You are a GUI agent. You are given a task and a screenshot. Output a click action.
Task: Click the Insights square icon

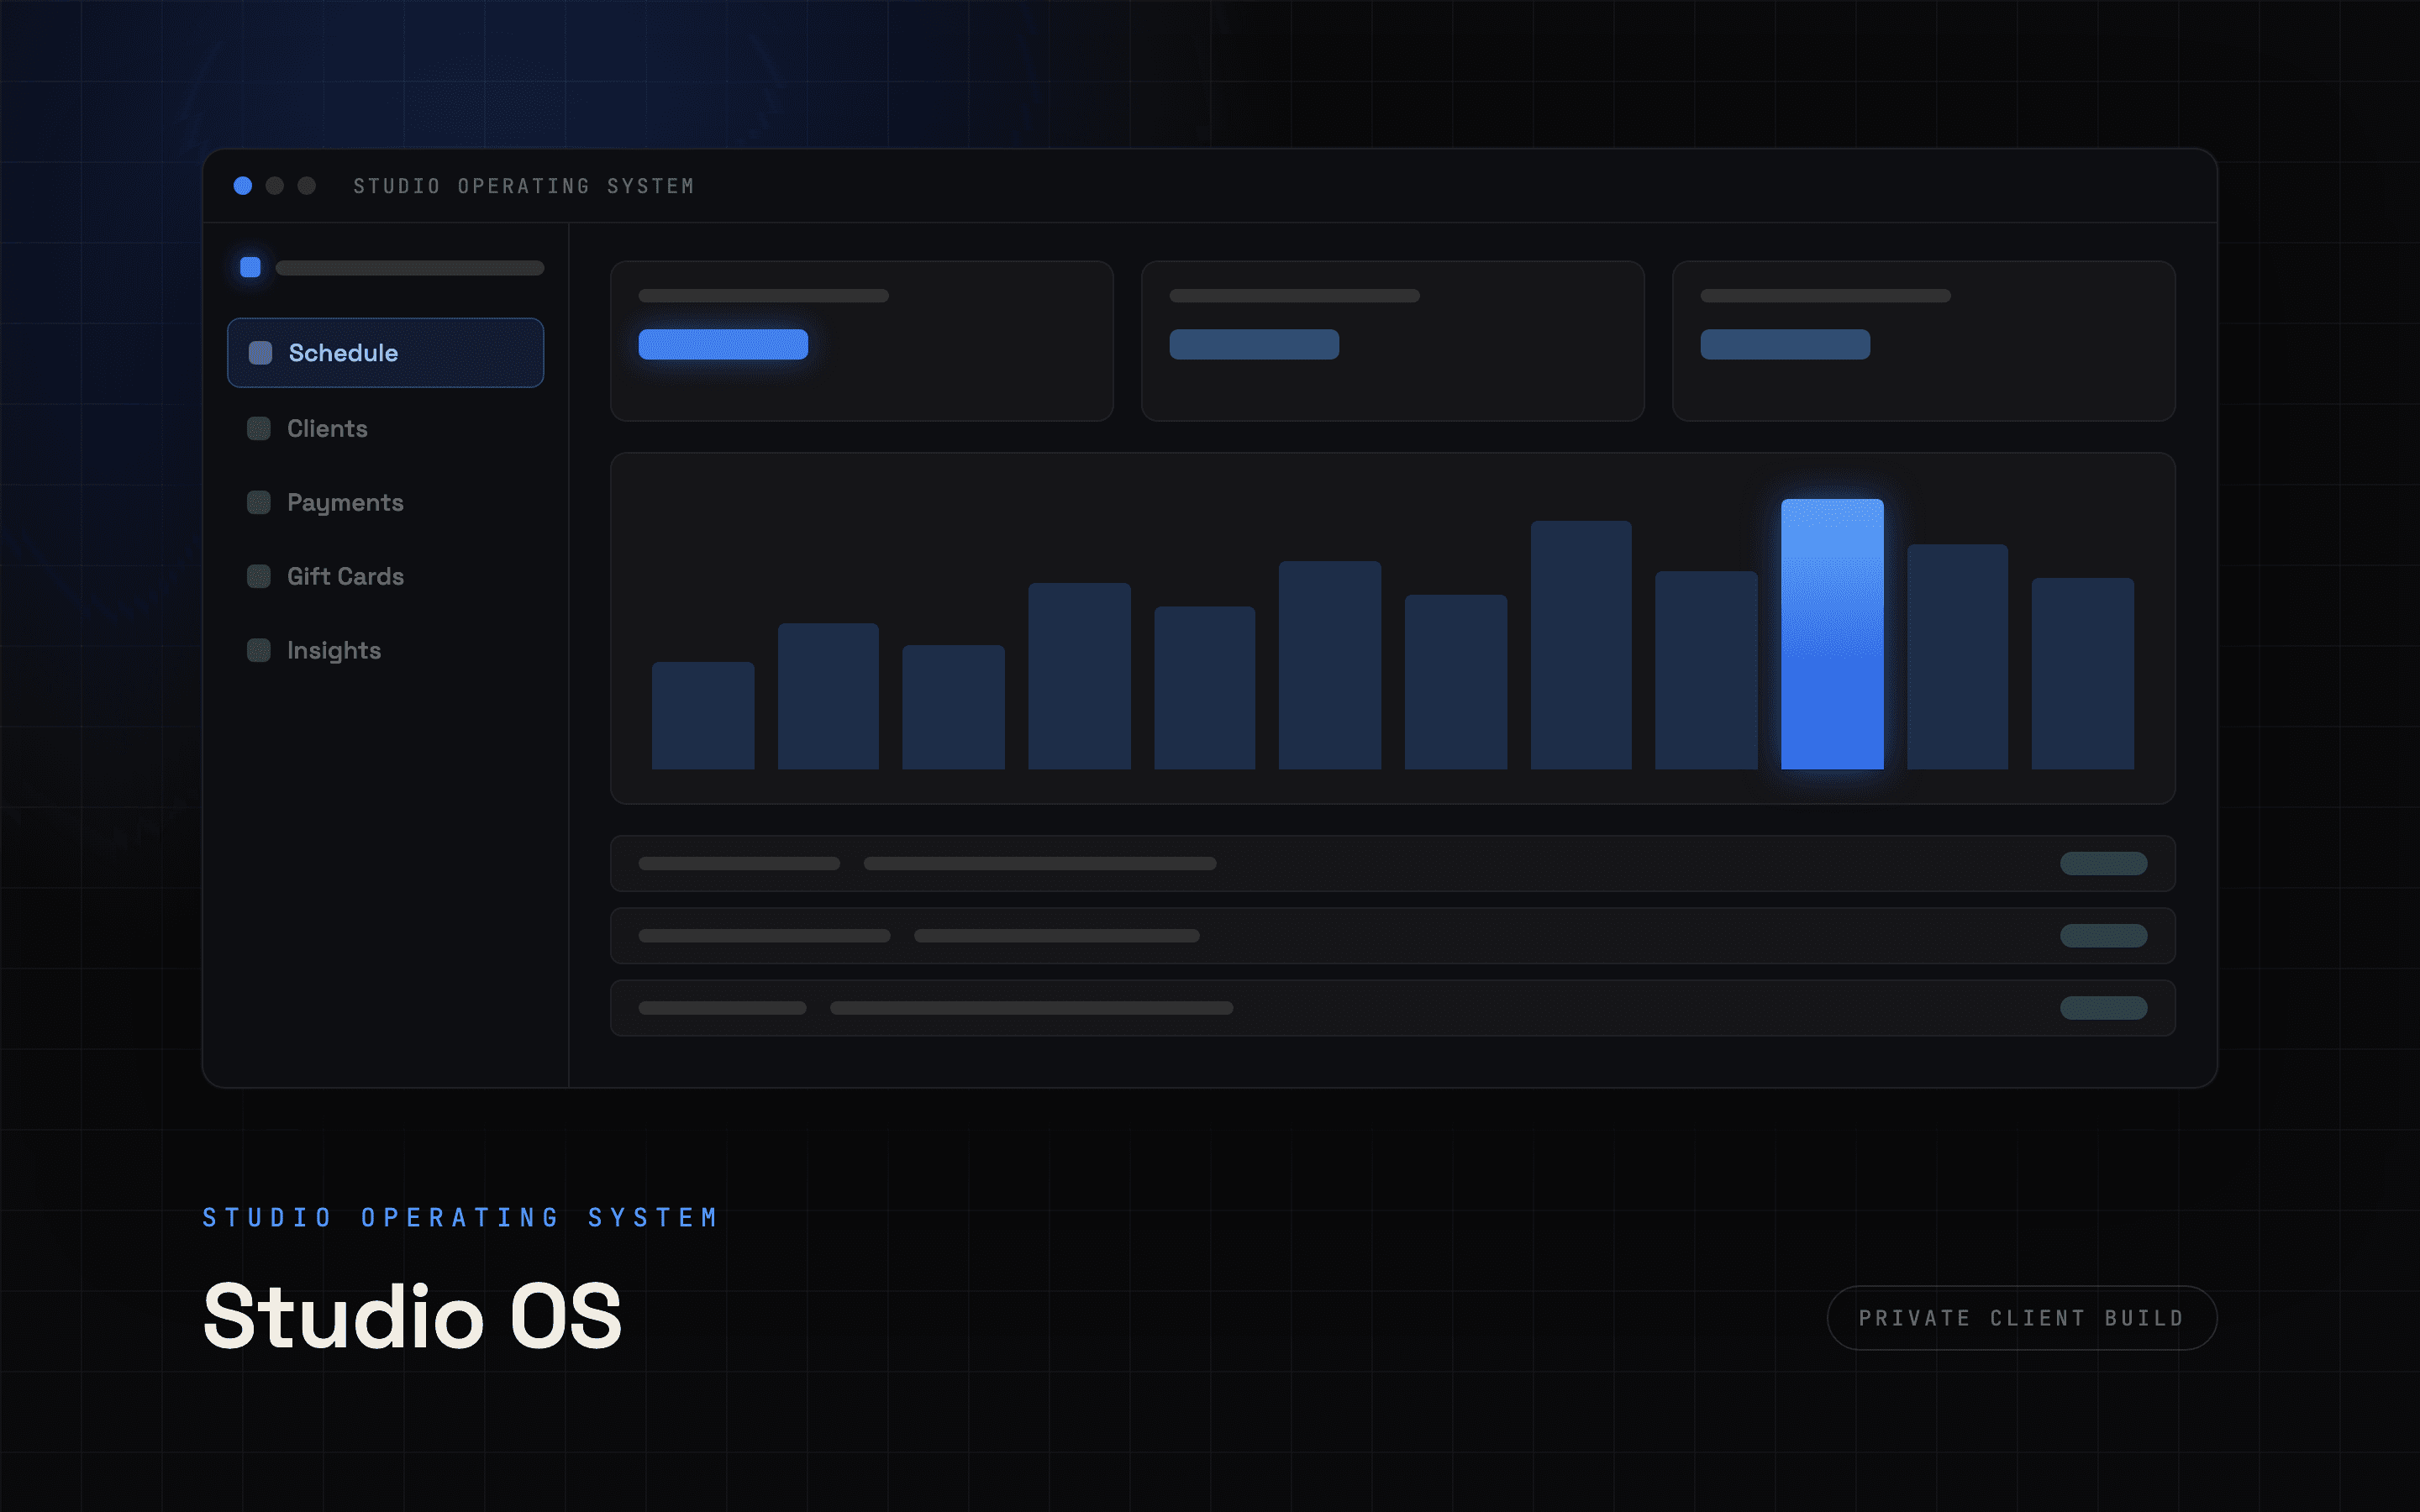coord(259,650)
